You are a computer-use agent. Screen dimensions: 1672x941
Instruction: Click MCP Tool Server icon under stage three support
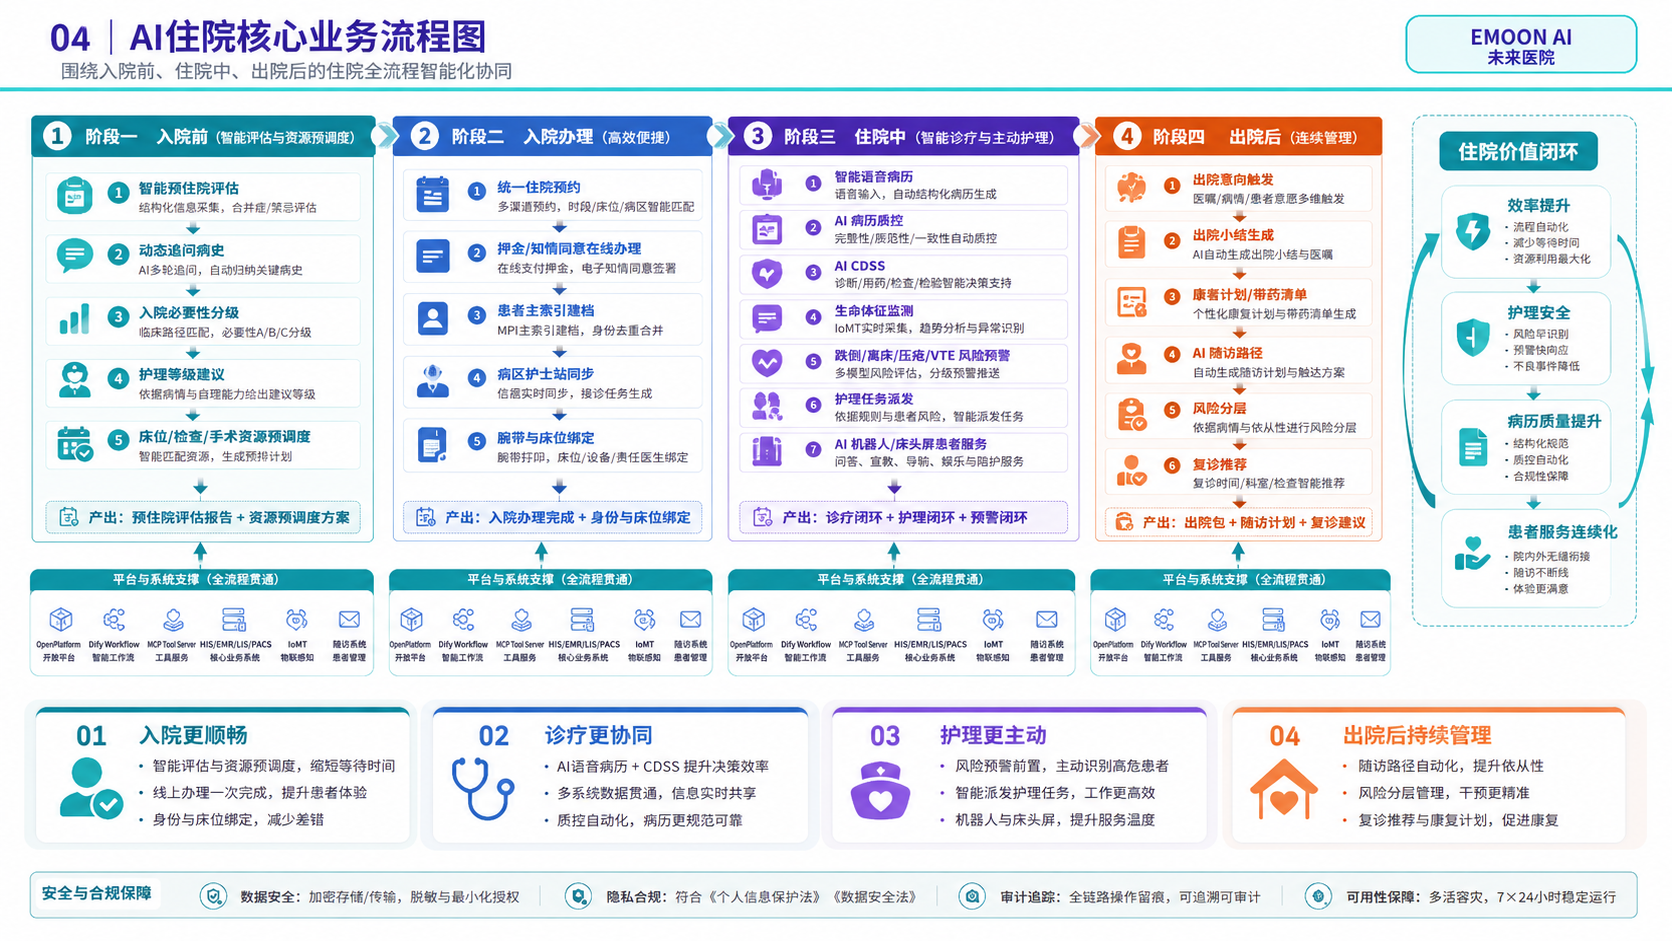click(863, 620)
